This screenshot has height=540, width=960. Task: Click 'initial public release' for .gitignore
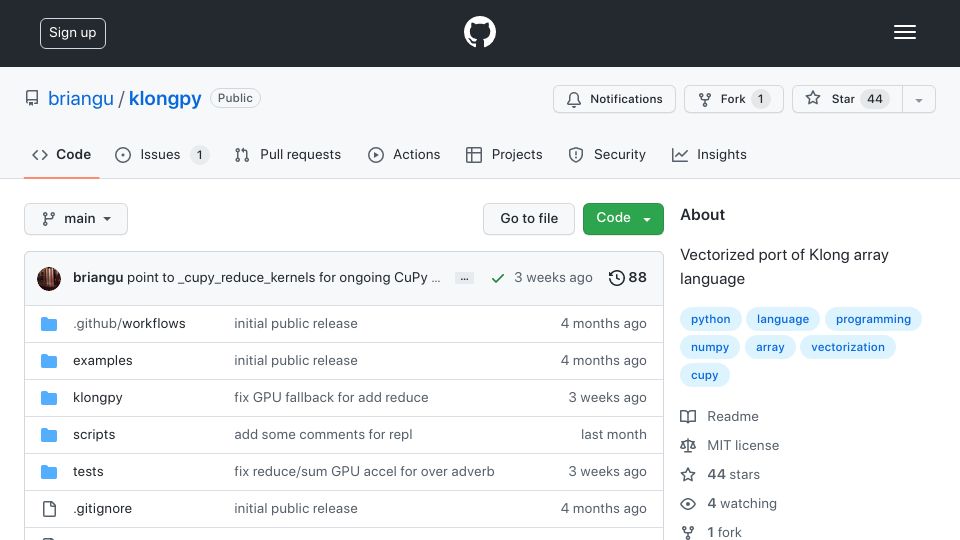296,509
